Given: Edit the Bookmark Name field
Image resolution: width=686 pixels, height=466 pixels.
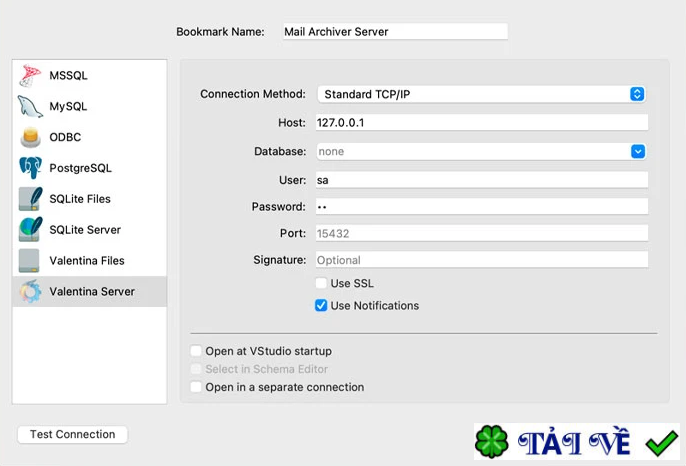Looking at the screenshot, I should (396, 32).
